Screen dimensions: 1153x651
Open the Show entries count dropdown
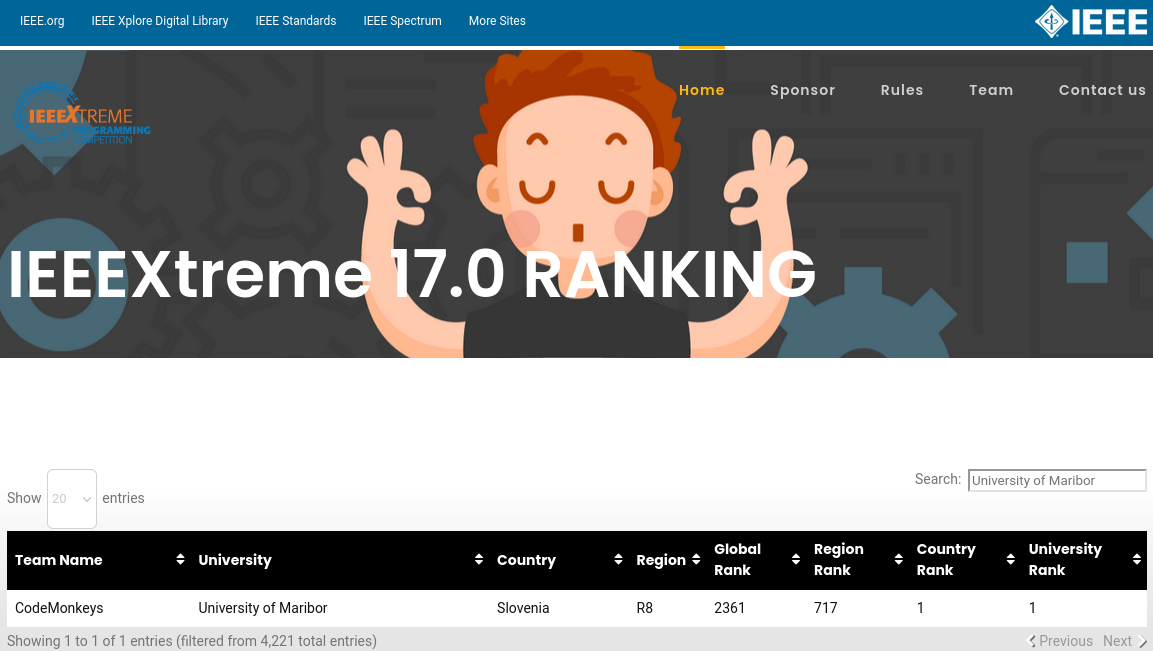(72, 498)
